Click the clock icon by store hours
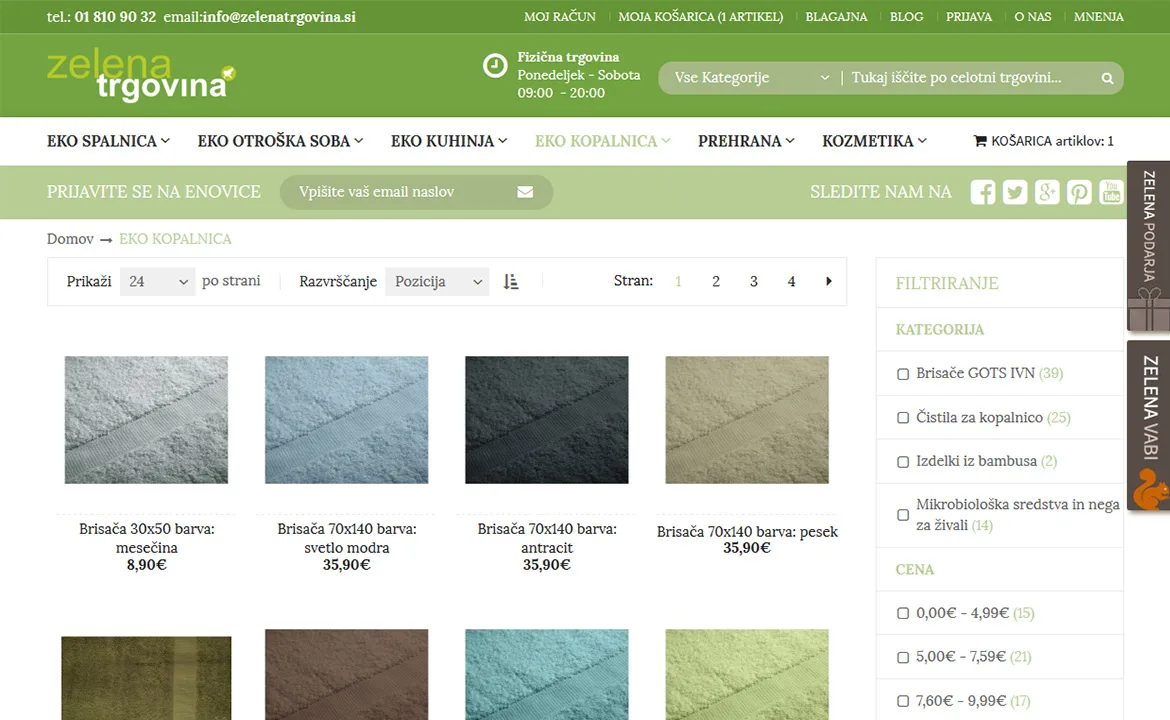The width and height of the screenshot is (1170, 720). [495, 66]
